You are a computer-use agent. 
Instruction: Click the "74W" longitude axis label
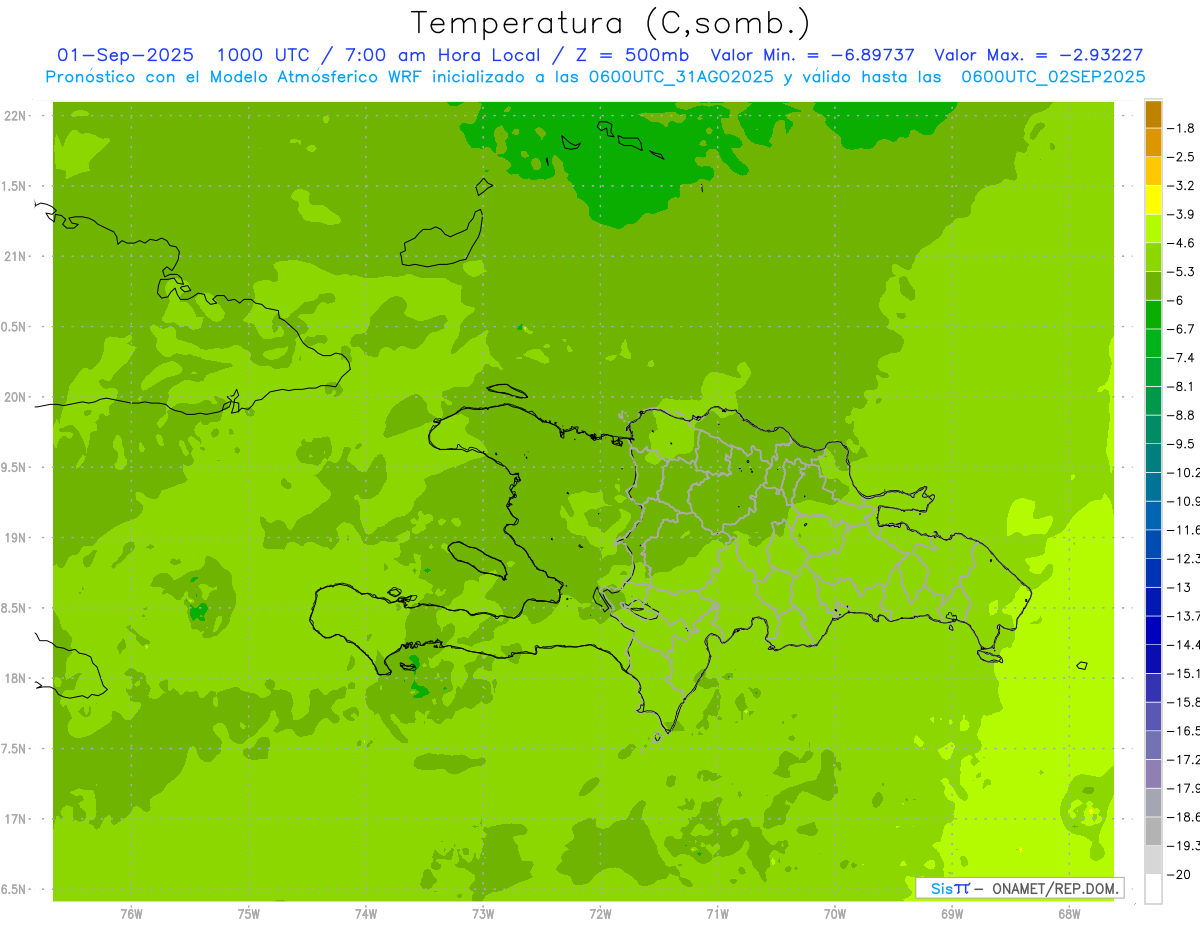coord(365,914)
